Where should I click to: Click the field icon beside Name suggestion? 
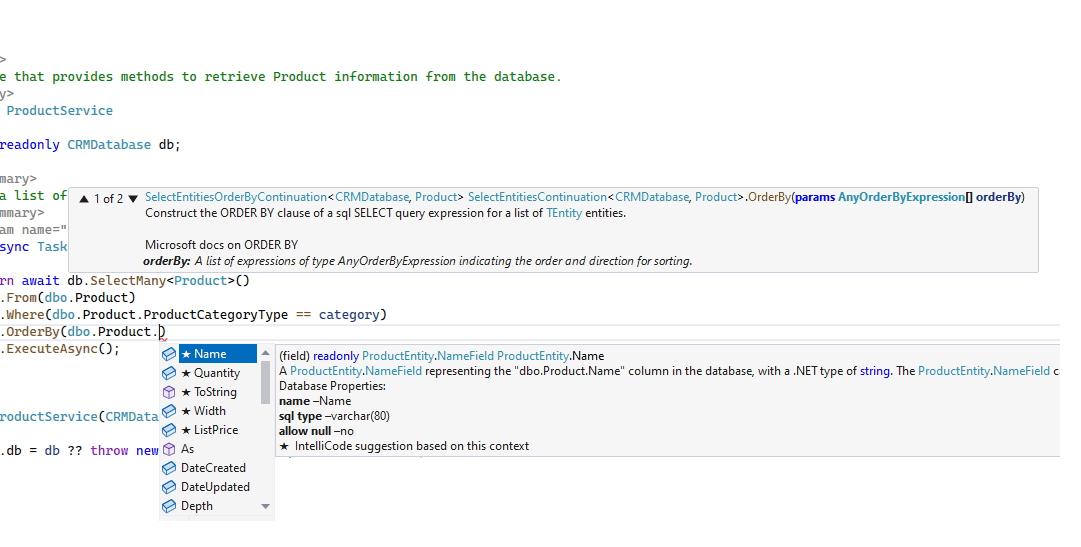tap(169, 354)
